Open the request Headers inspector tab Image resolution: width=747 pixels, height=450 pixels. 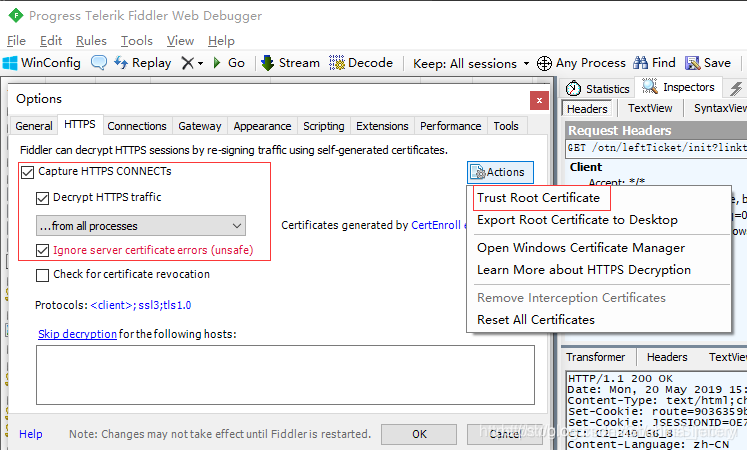coord(587,109)
